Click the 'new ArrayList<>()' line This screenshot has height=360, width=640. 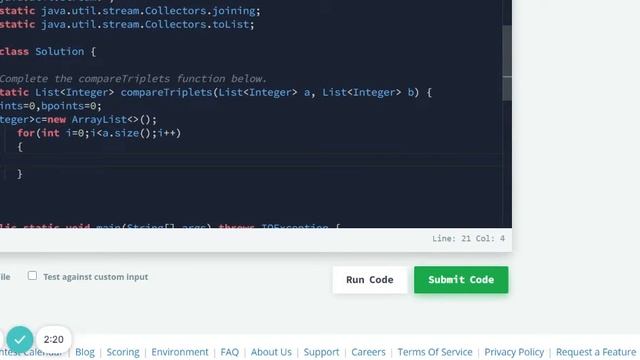78,120
